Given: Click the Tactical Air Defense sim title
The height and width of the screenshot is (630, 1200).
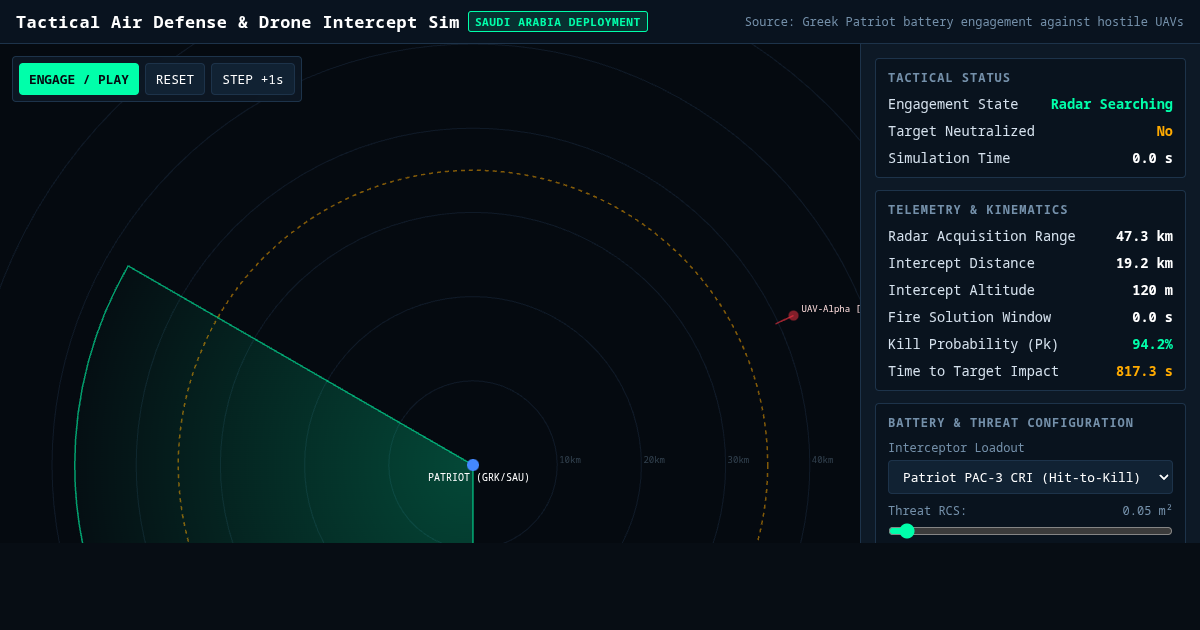Looking at the screenshot, I should [x=238, y=22].
